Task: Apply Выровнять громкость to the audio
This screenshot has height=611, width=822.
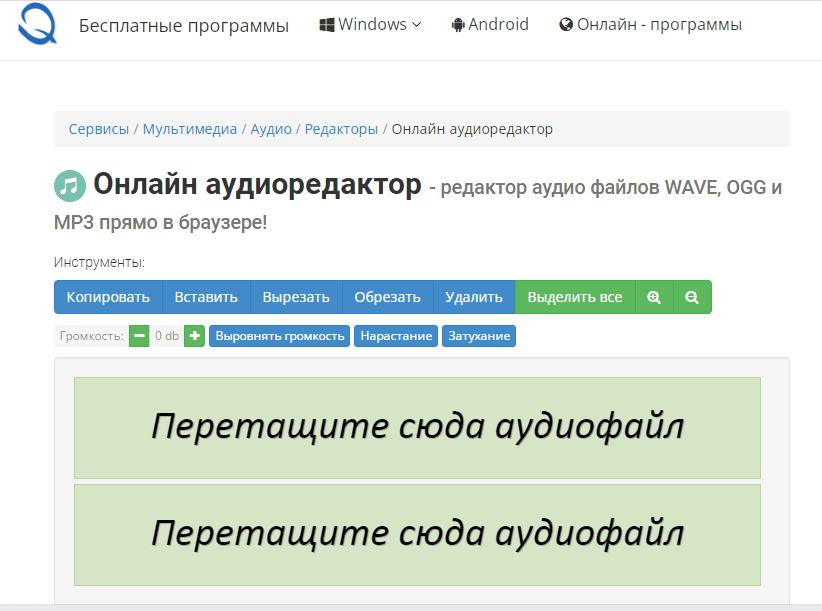Action: (279, 336)
